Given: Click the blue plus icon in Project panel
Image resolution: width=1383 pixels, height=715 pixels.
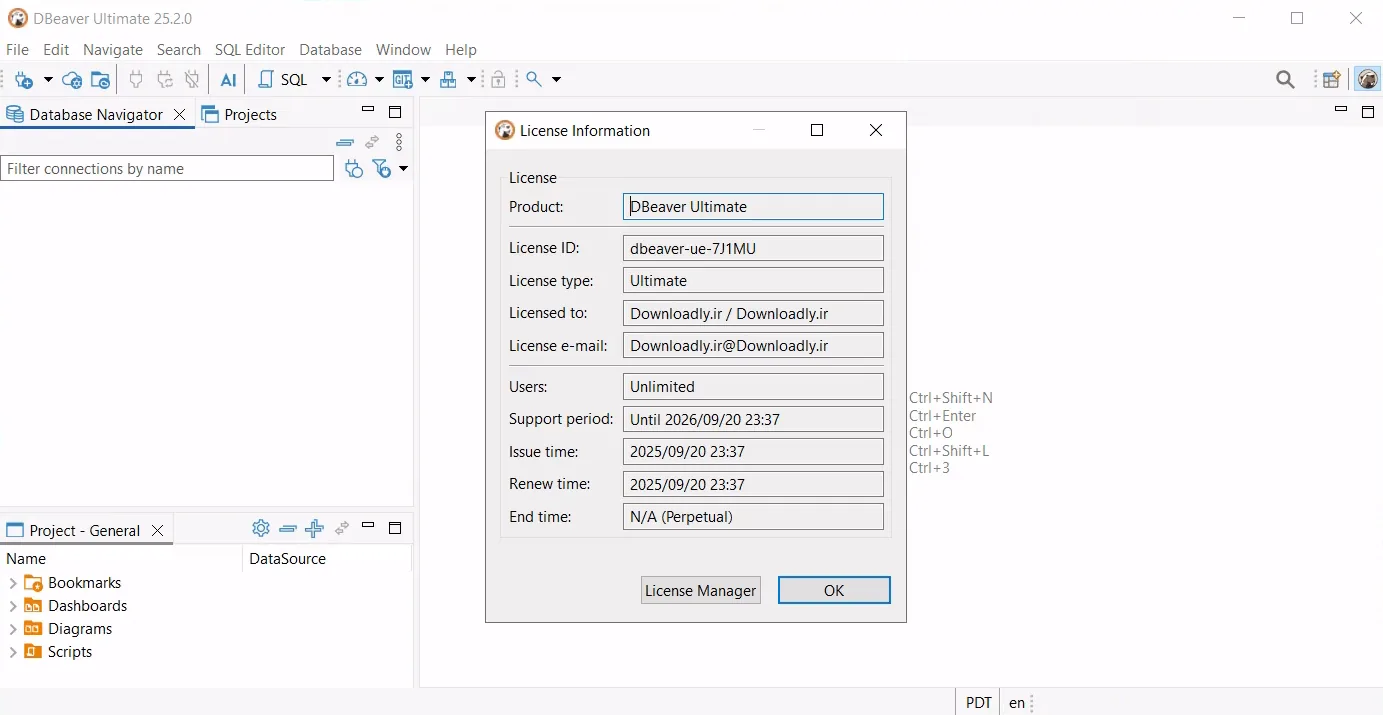Looking at the screenshot, I should 315,528.
